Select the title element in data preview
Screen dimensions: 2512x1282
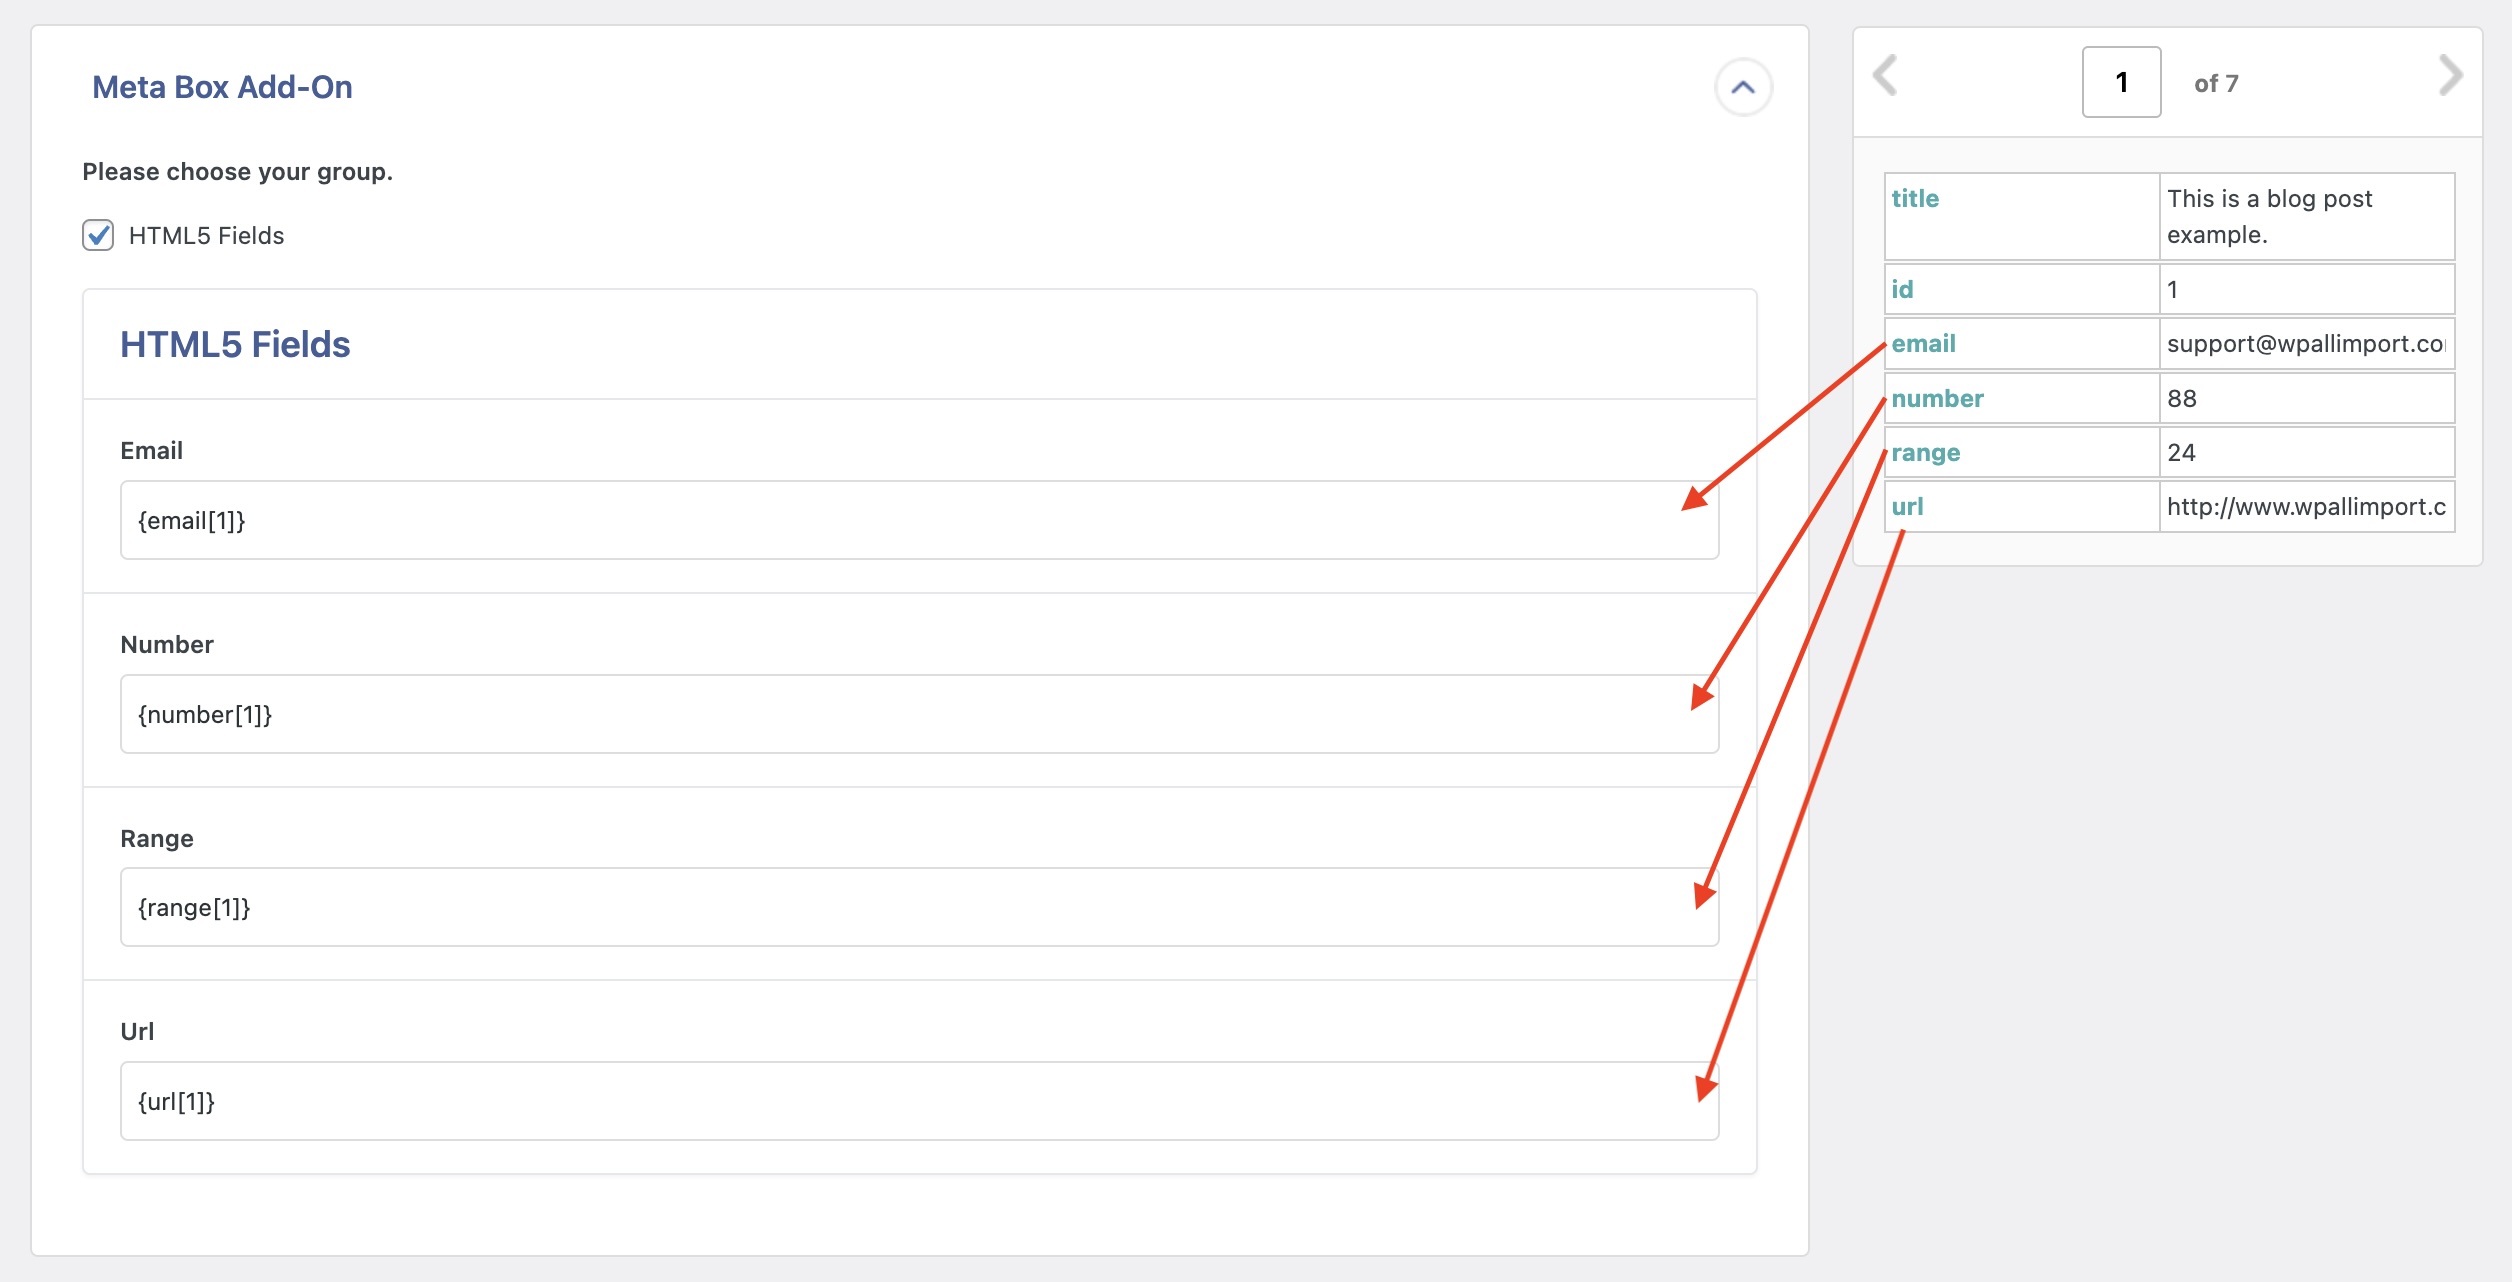(1915, 199)
